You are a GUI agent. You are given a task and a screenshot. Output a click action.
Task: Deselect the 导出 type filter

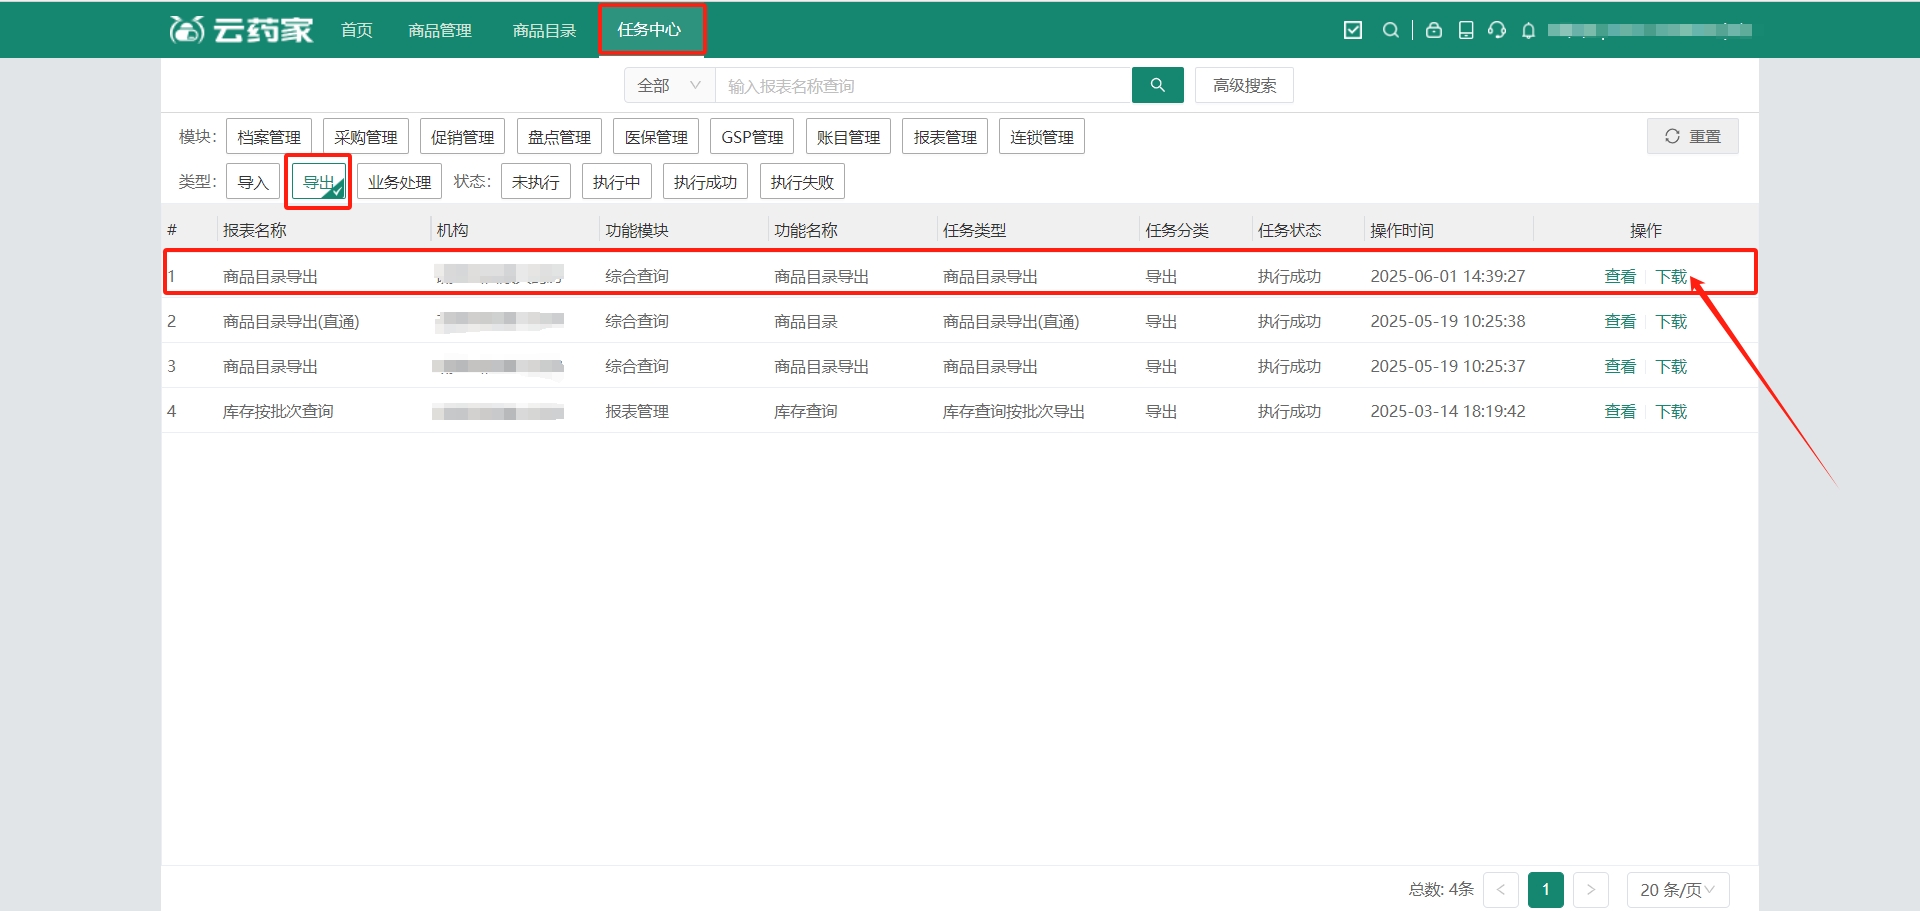[x=318, y=182]
